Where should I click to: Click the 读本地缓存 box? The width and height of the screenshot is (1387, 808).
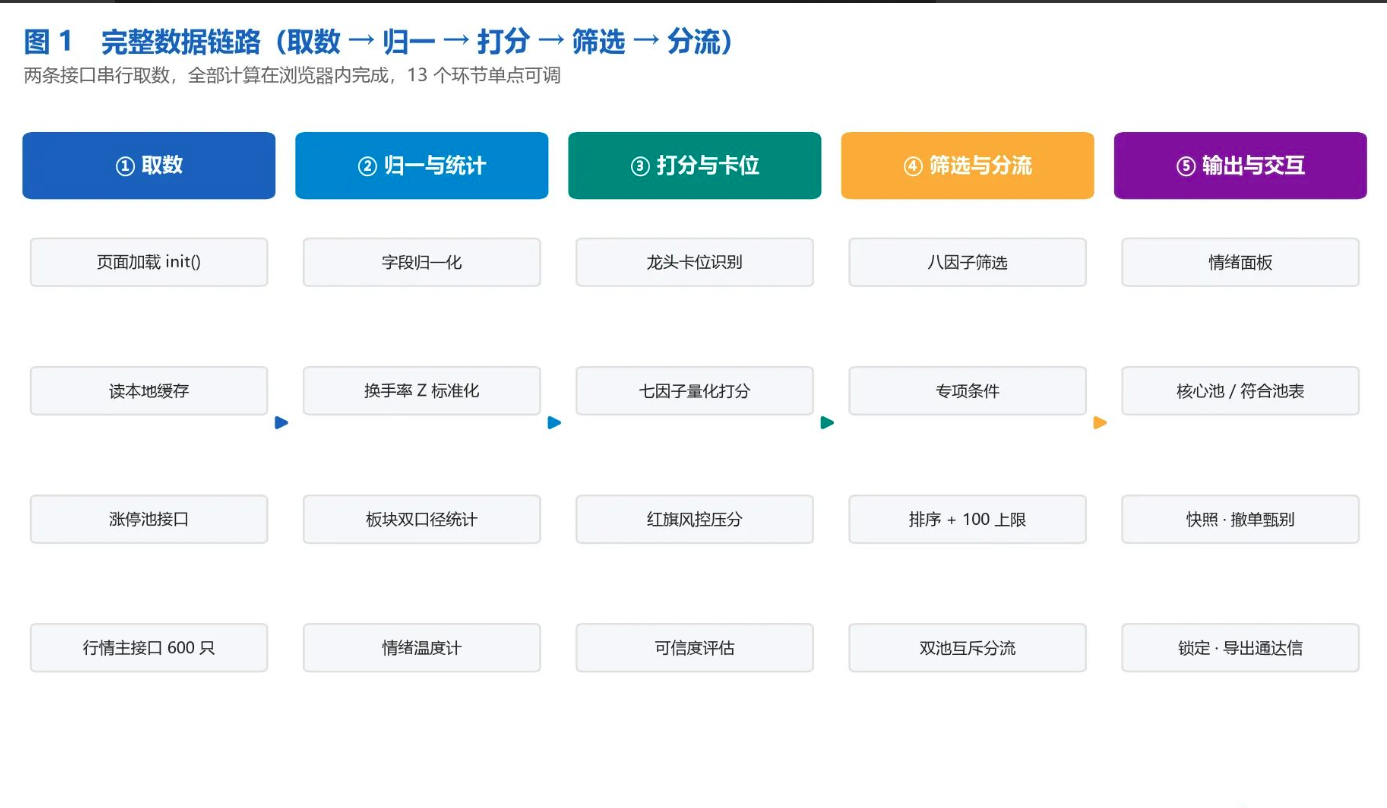point(149,391)
